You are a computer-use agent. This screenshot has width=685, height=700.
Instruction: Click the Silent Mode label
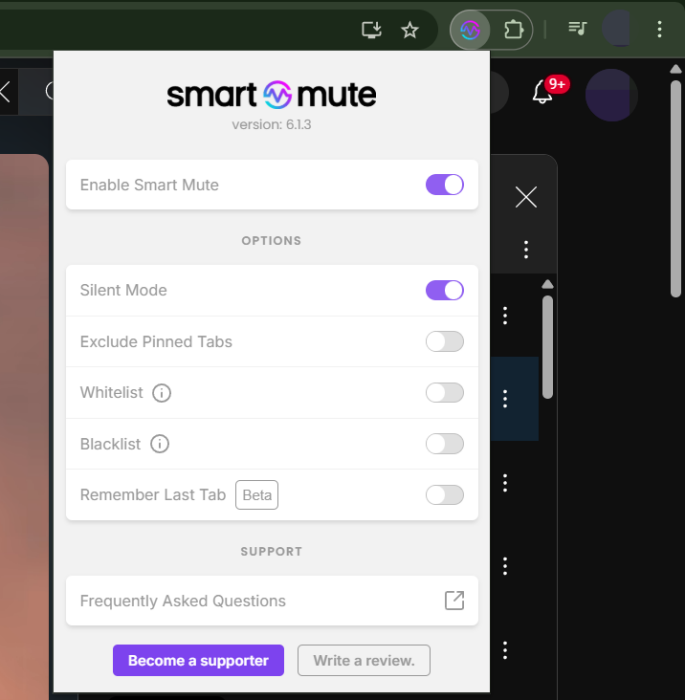click(123, 290)
